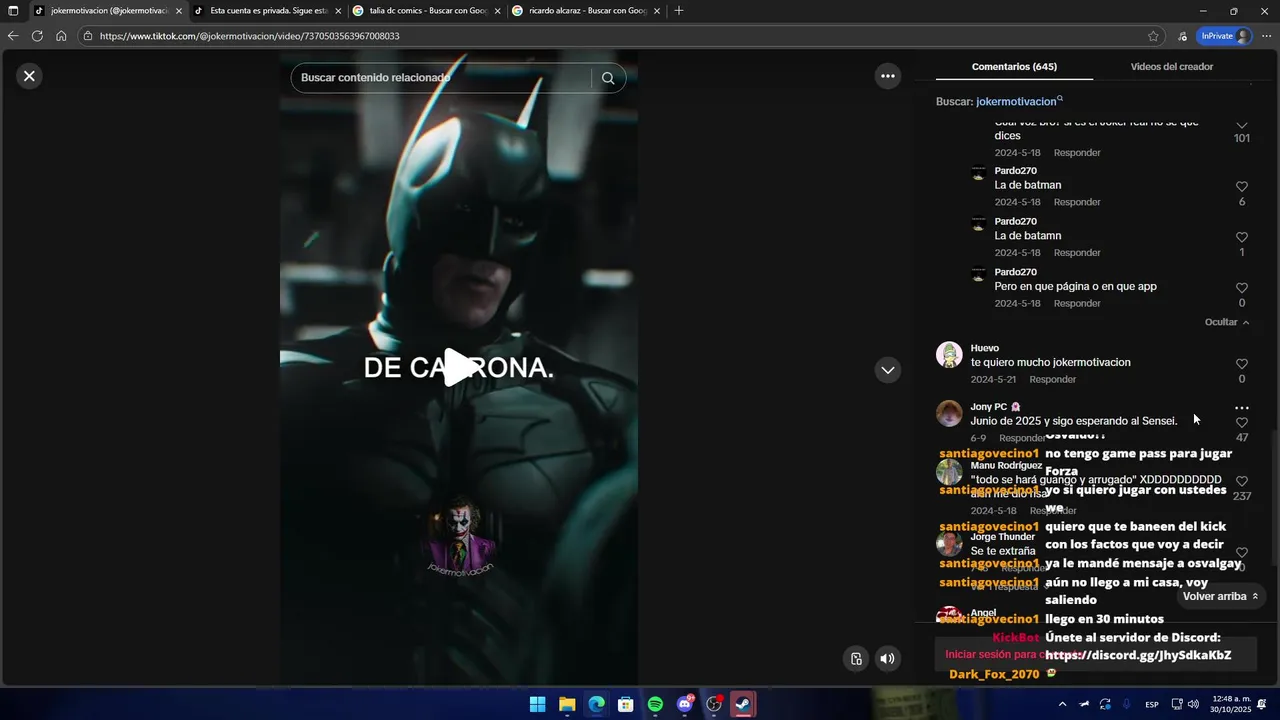This screenshot has height=720, width=1280.
Task: Expand hidden system tray icons chevron
Action: (x=1062, y=704)
